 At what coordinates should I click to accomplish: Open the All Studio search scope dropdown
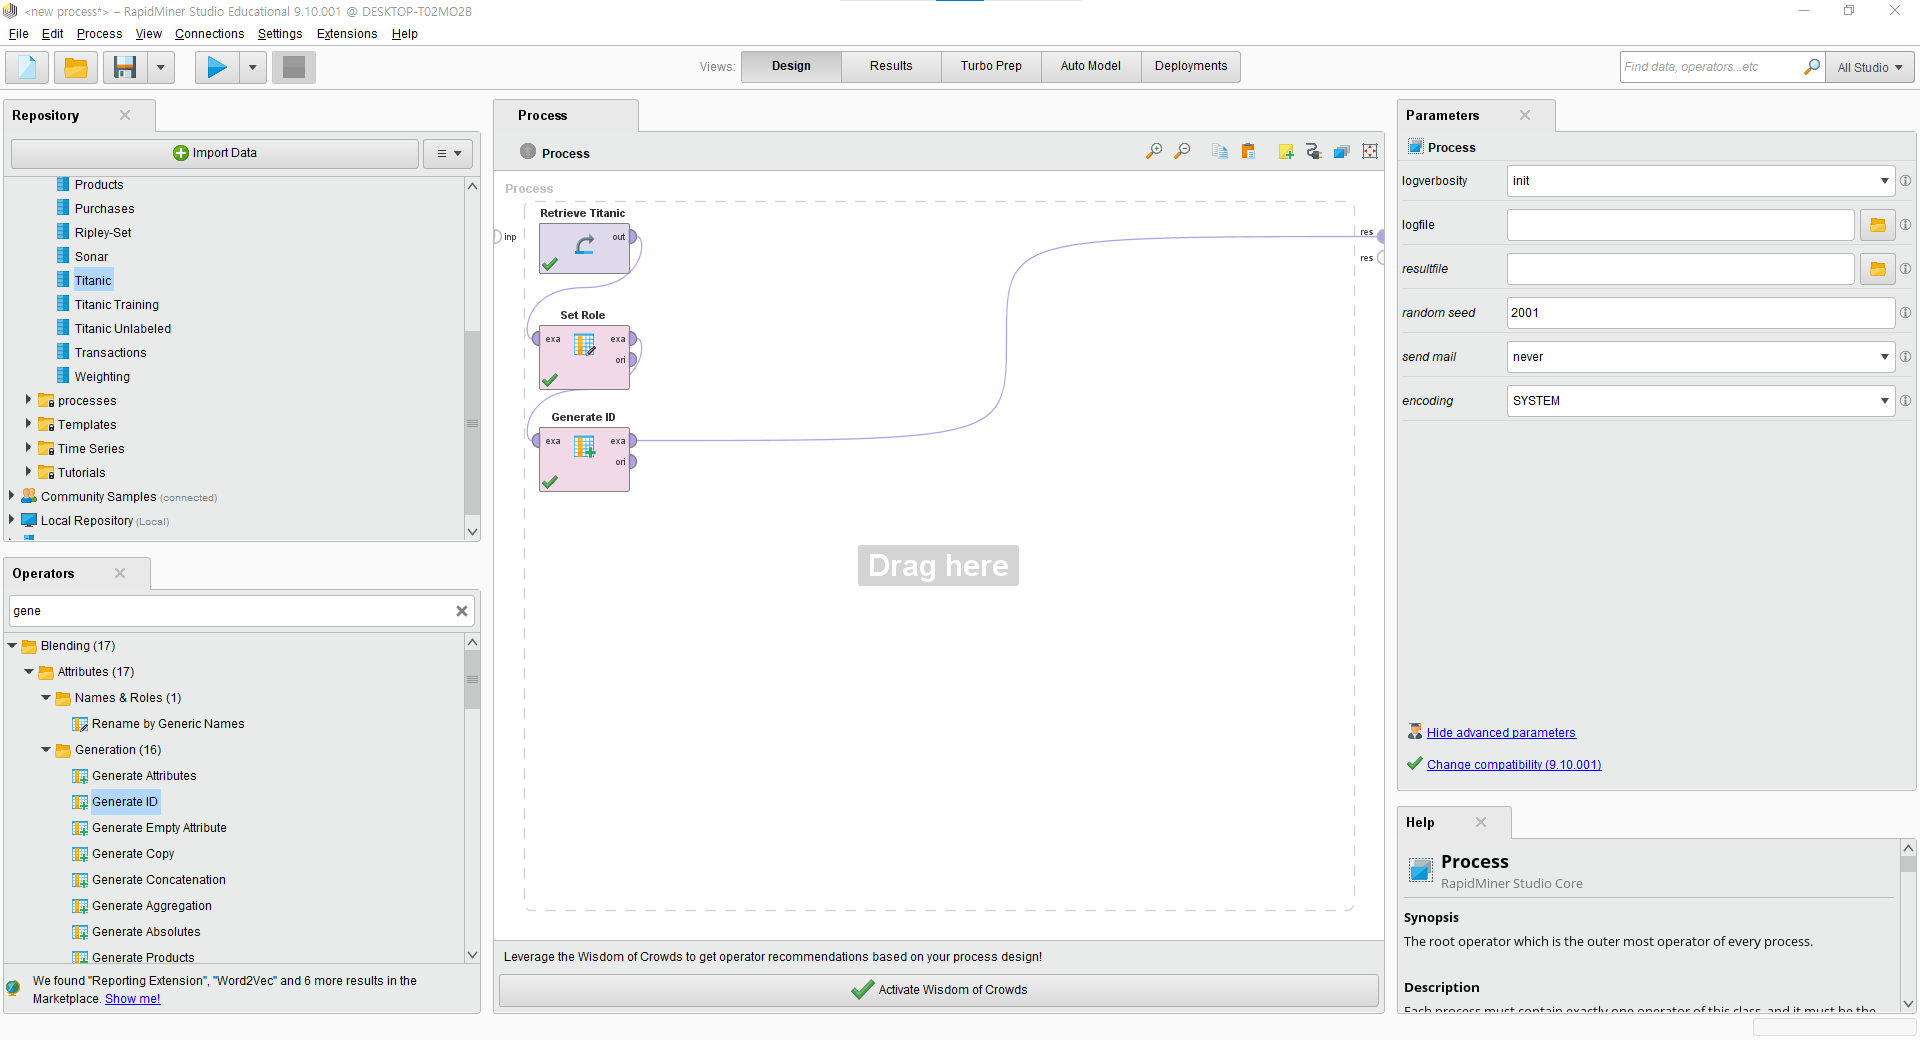click(x=1870, y=67)
